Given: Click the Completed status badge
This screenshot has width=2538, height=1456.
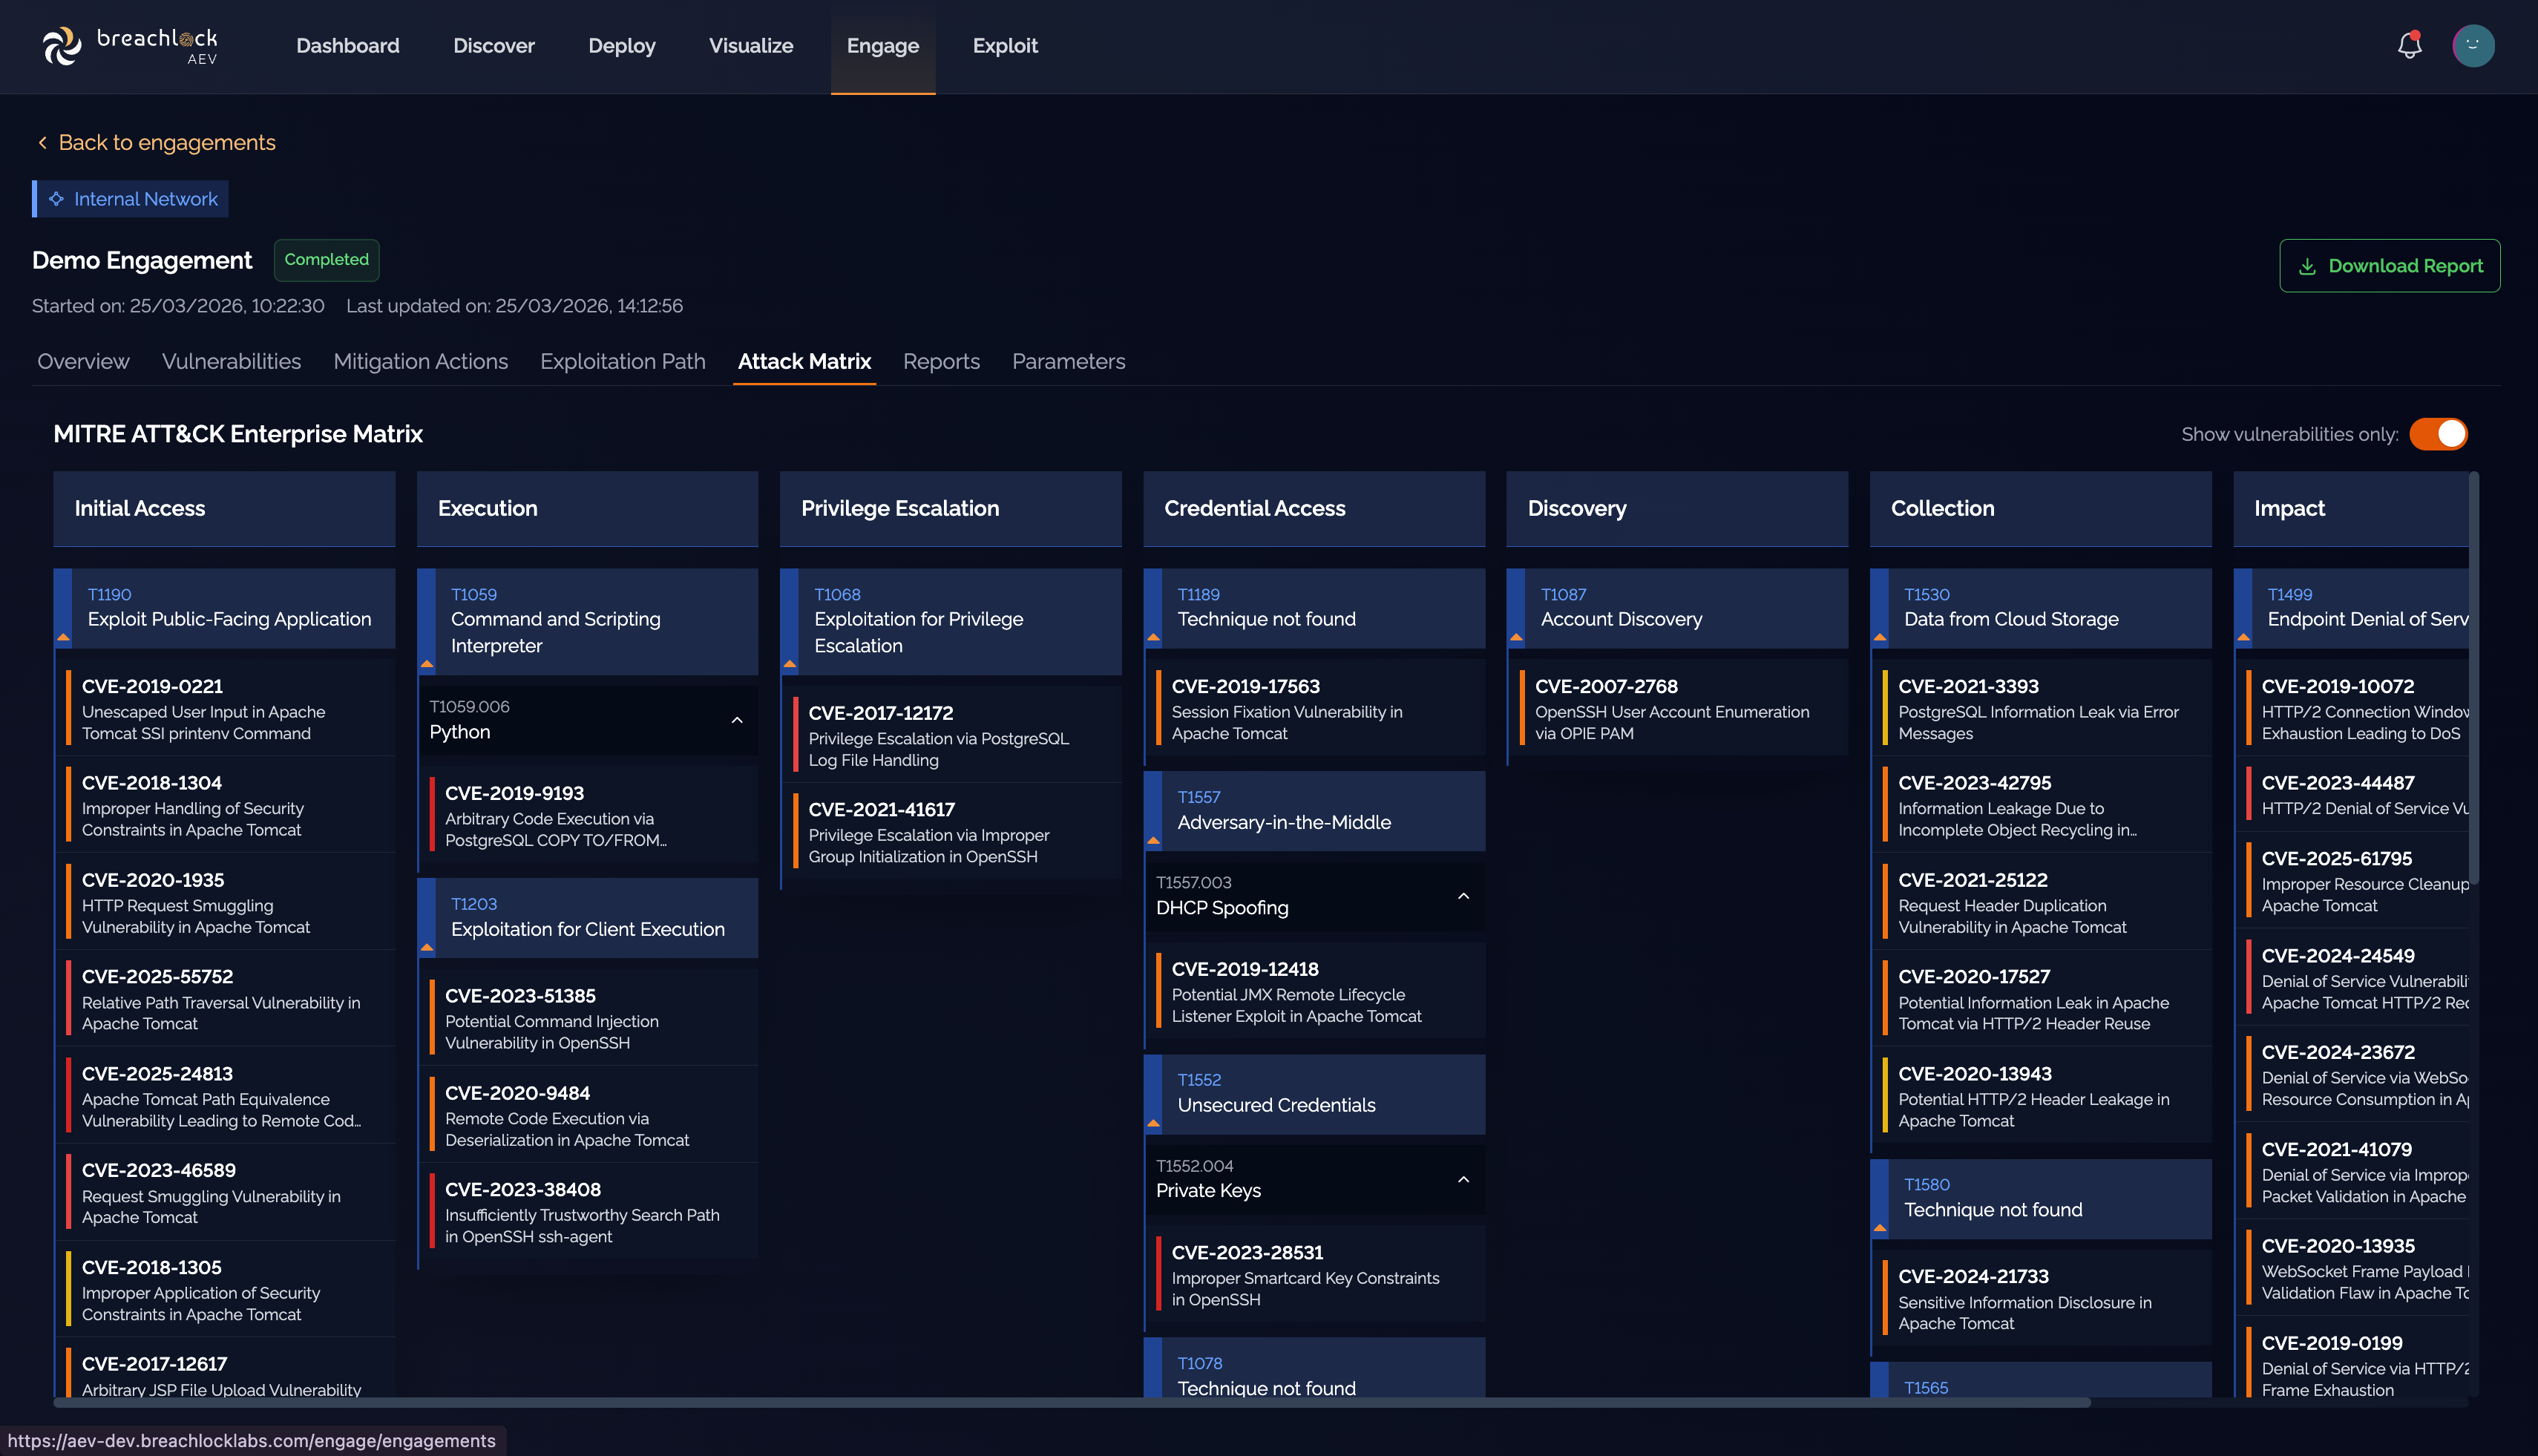Looking at the screenshot, I should tap(326, 260).
